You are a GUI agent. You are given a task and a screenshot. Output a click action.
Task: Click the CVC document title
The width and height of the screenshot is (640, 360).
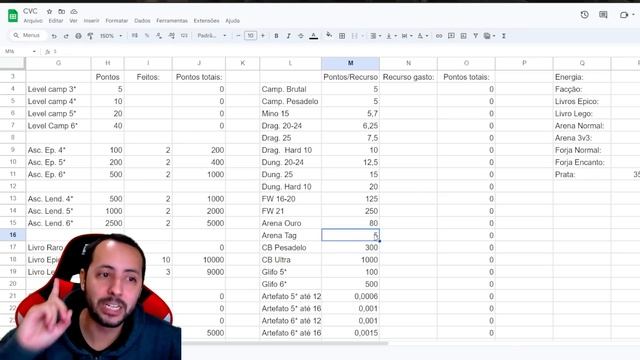[30, 11]
